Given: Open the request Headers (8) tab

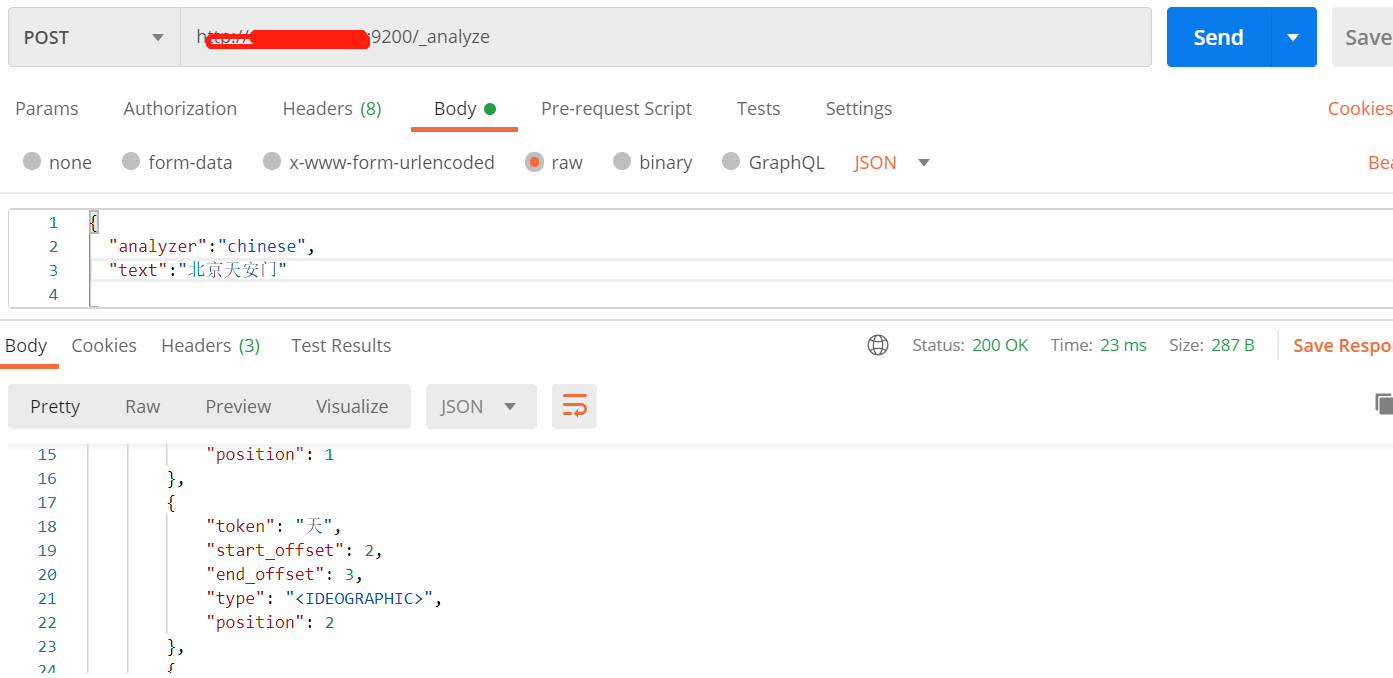Looking at the screenshot, I should pos(332,108).
